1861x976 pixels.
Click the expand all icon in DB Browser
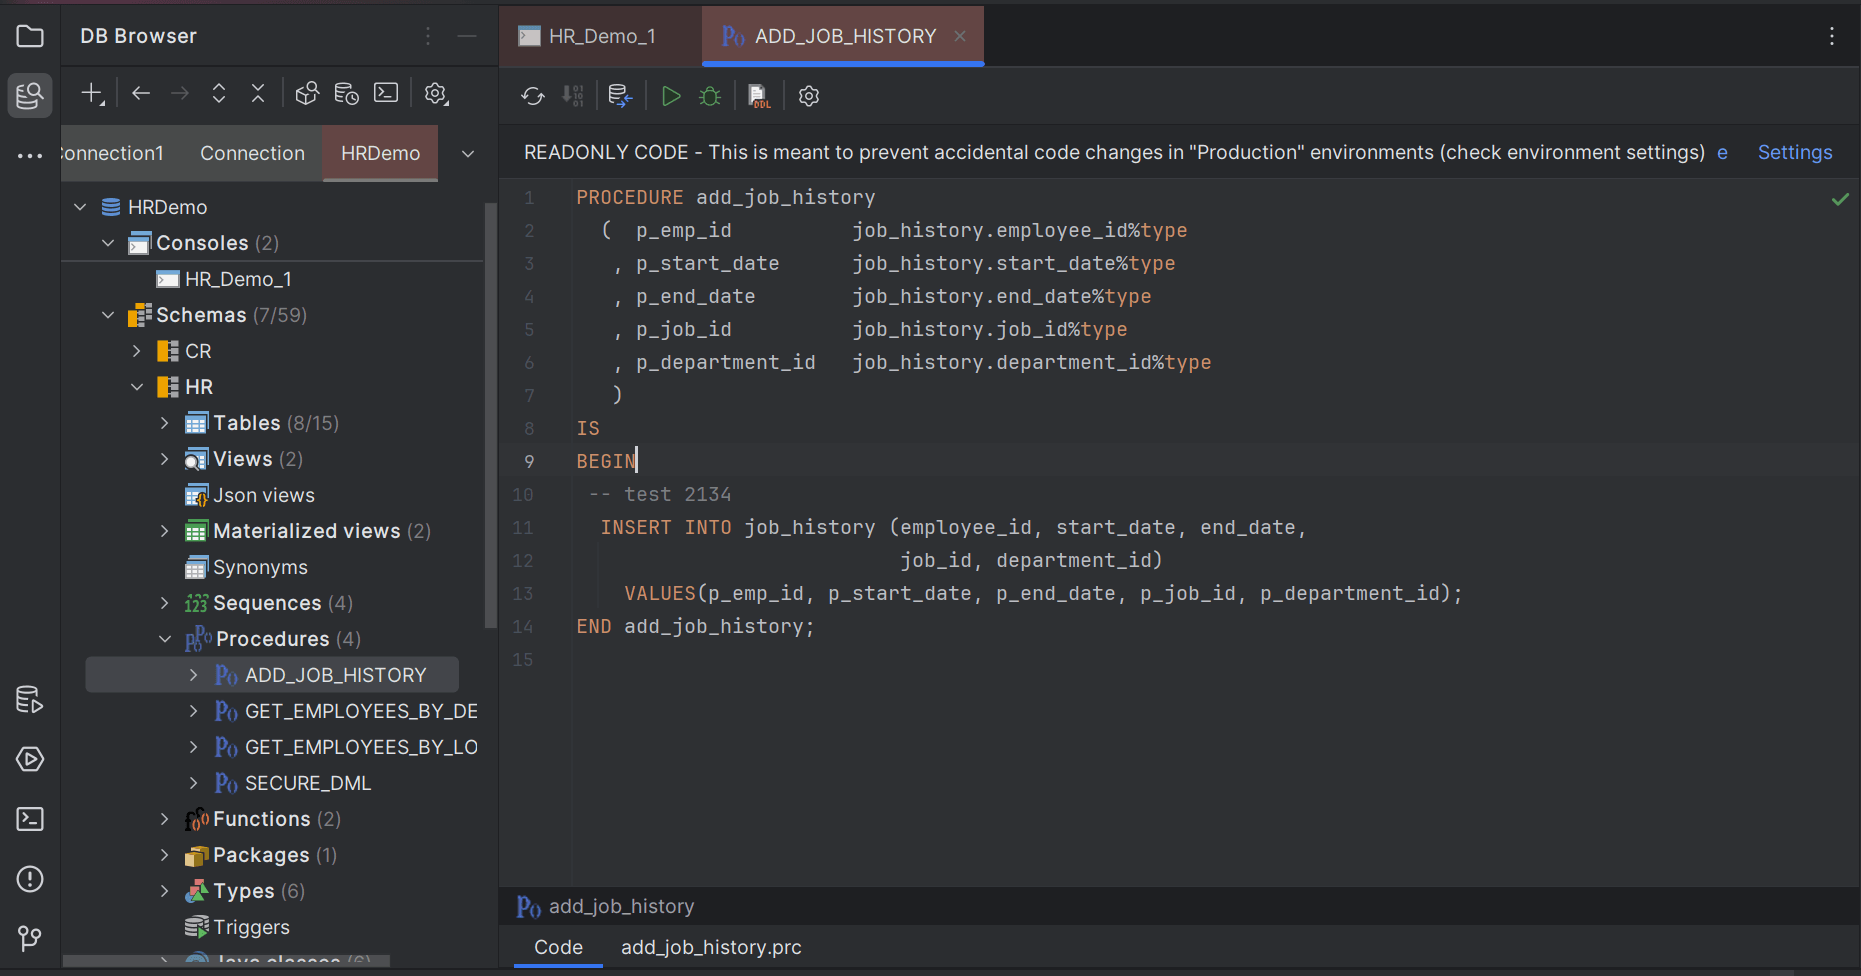coord(219,94)
